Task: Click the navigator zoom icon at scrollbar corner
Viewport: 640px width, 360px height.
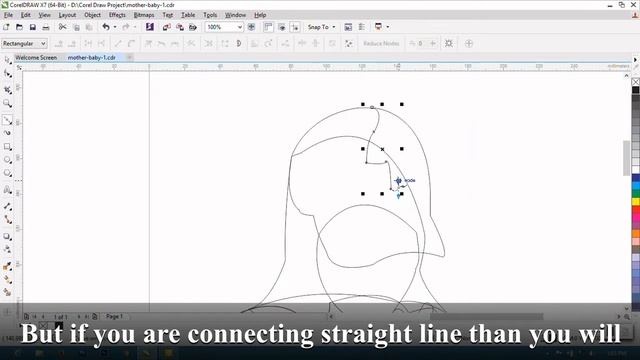Action: 627,316
